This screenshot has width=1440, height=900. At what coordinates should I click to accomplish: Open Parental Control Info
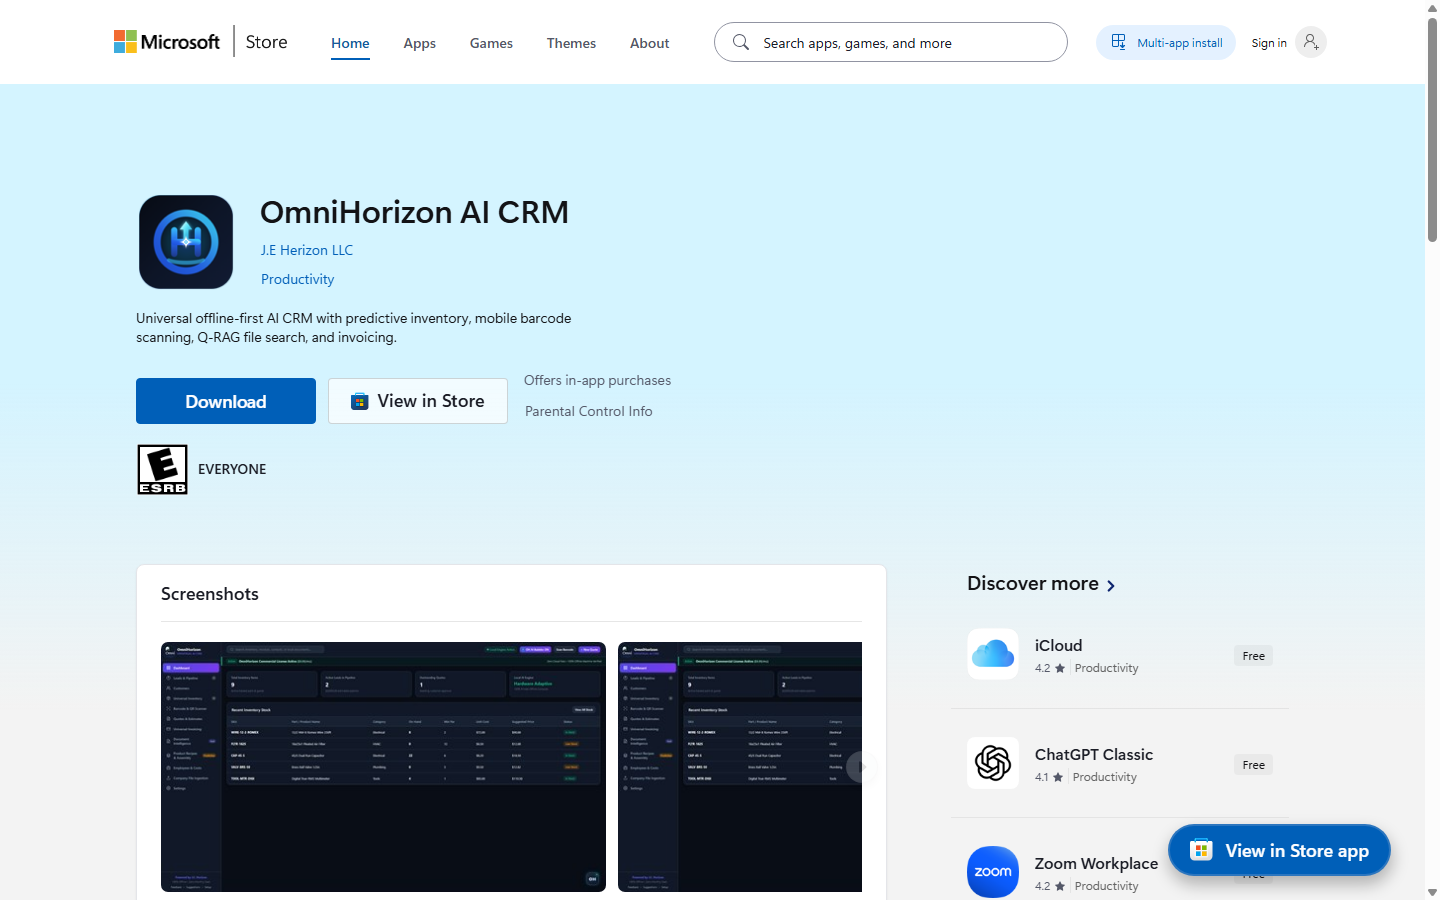point(588,411)
